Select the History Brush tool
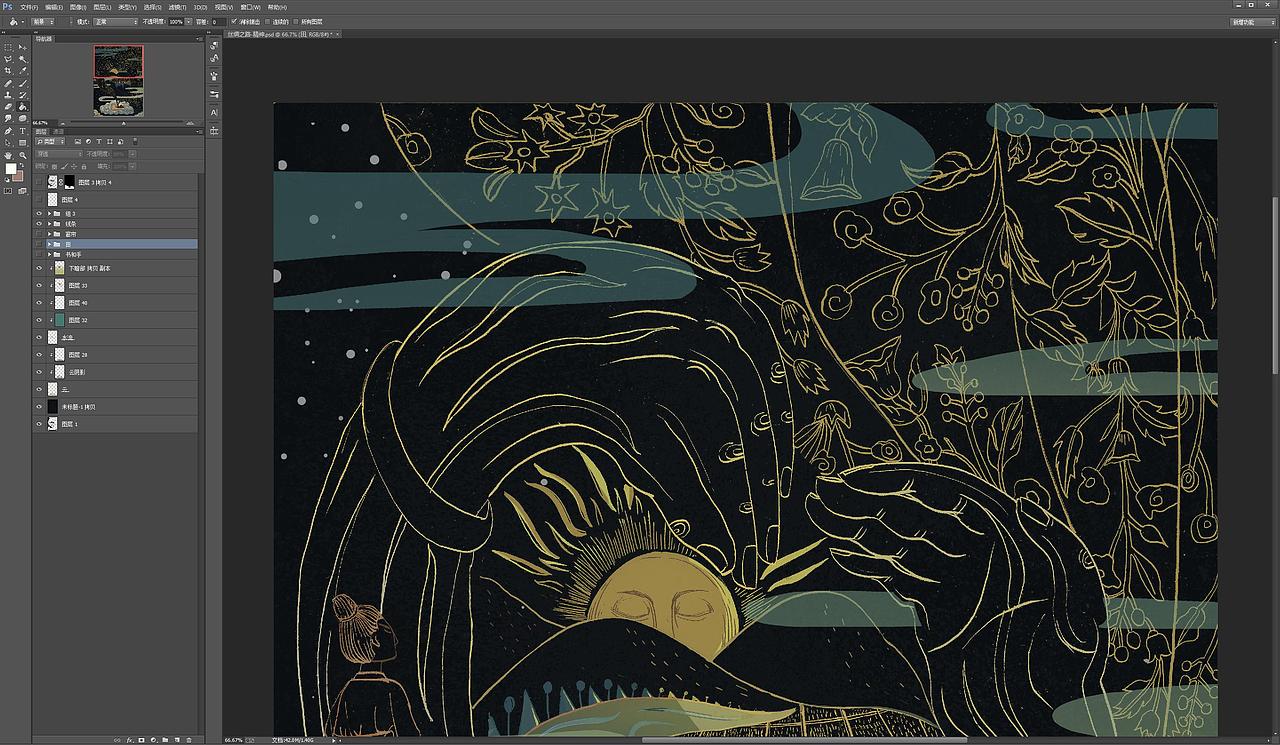 click(x=22, y=95)
